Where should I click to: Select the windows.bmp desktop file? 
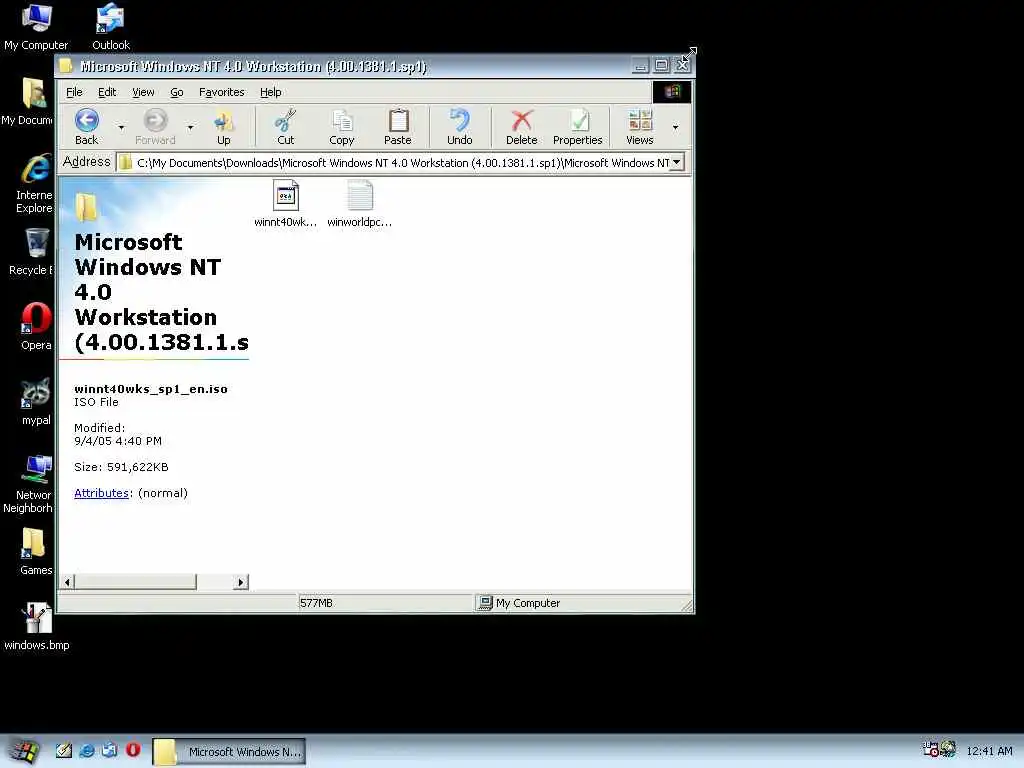(x=37, y=627)
